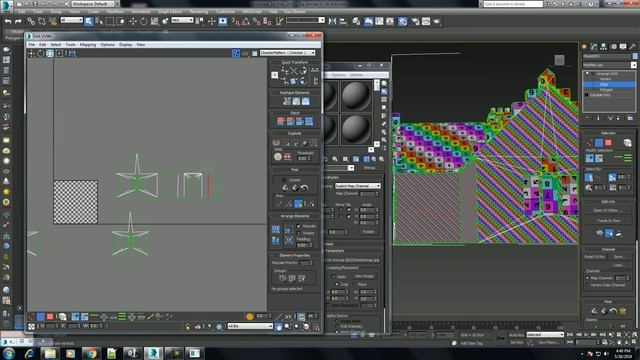
Task: Click the Open UV Editor button
Action: [608, 210]
